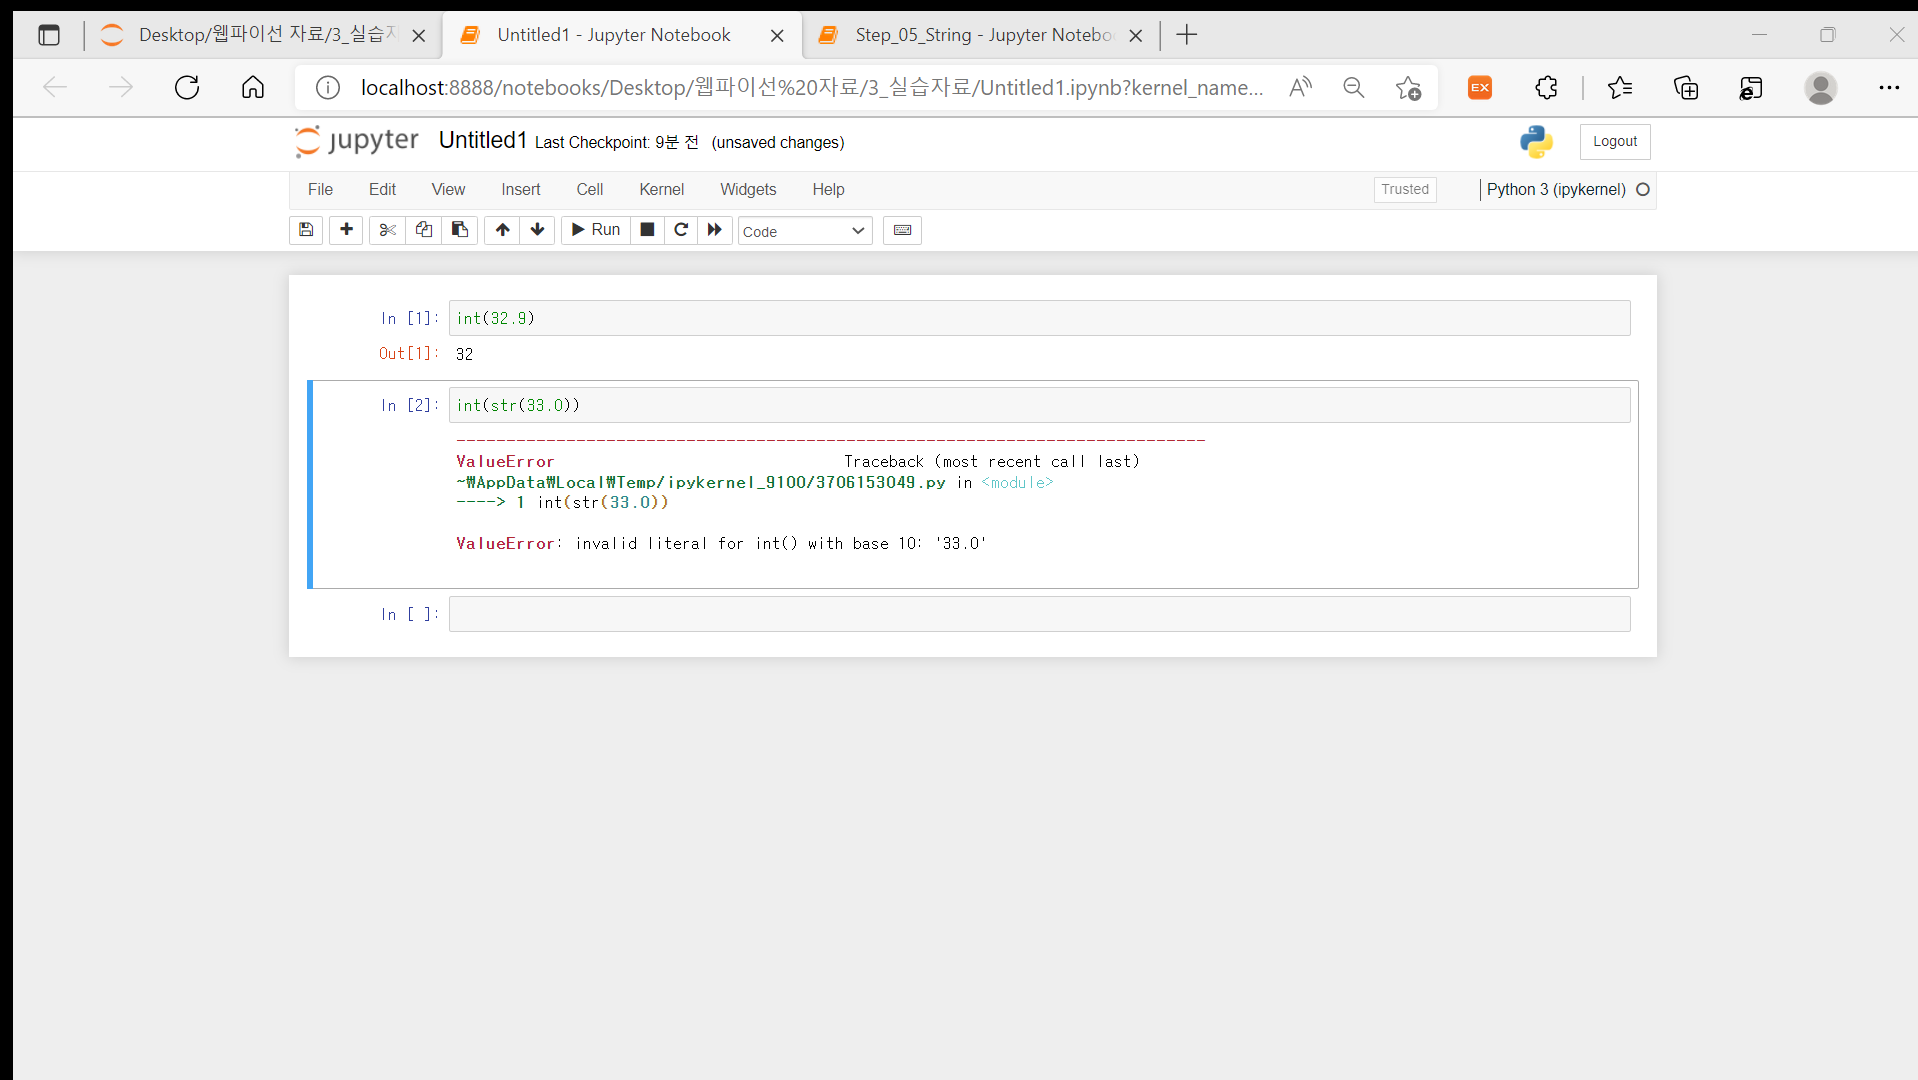The height and width of the screenshot is (1080, 1918).
Task: Click the ValueError invalid literal message line
Action: click(x=721, y=544)
